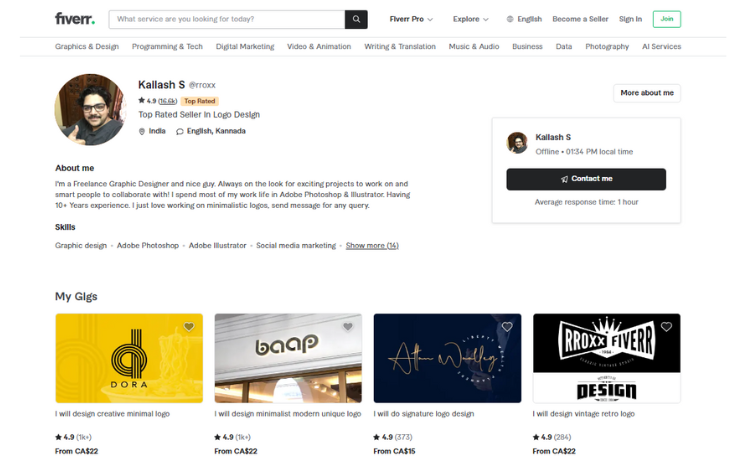Click the Contact me button
The height and width of the screenshot is (465, 746).
point(586,179)
